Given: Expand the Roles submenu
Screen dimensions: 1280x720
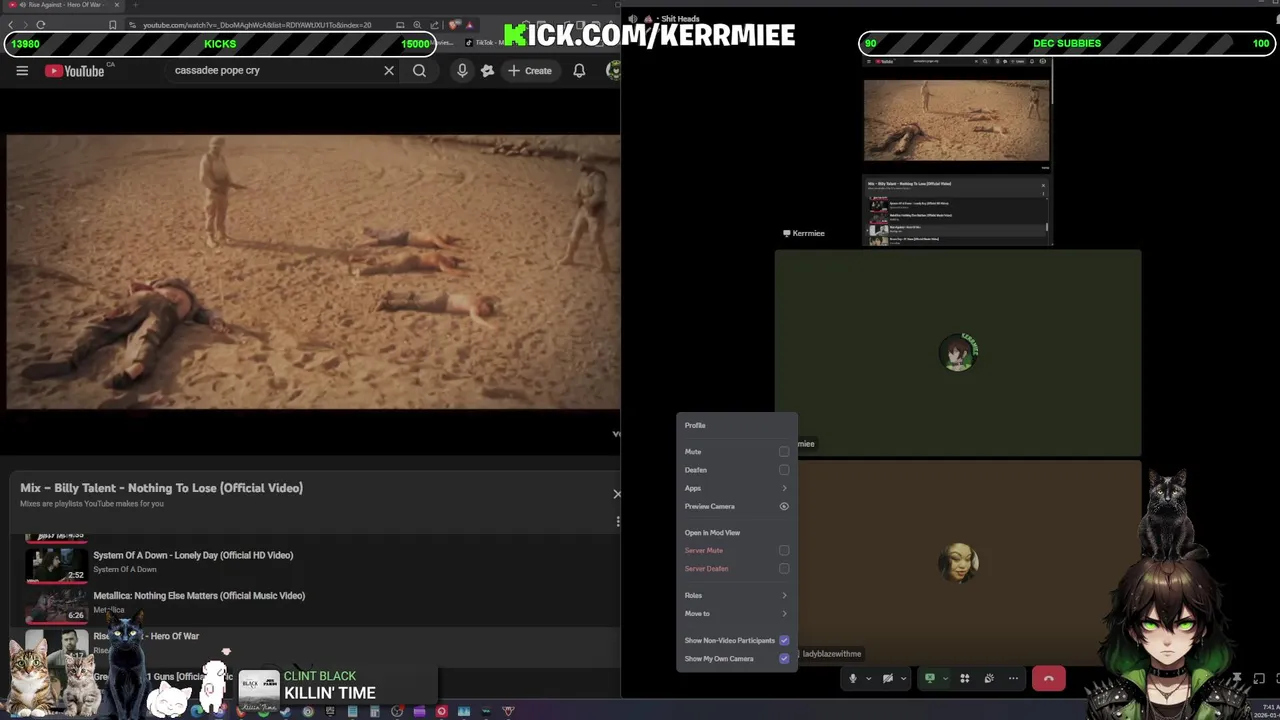Looking at the screenshot, I should [x=737, y=595].
